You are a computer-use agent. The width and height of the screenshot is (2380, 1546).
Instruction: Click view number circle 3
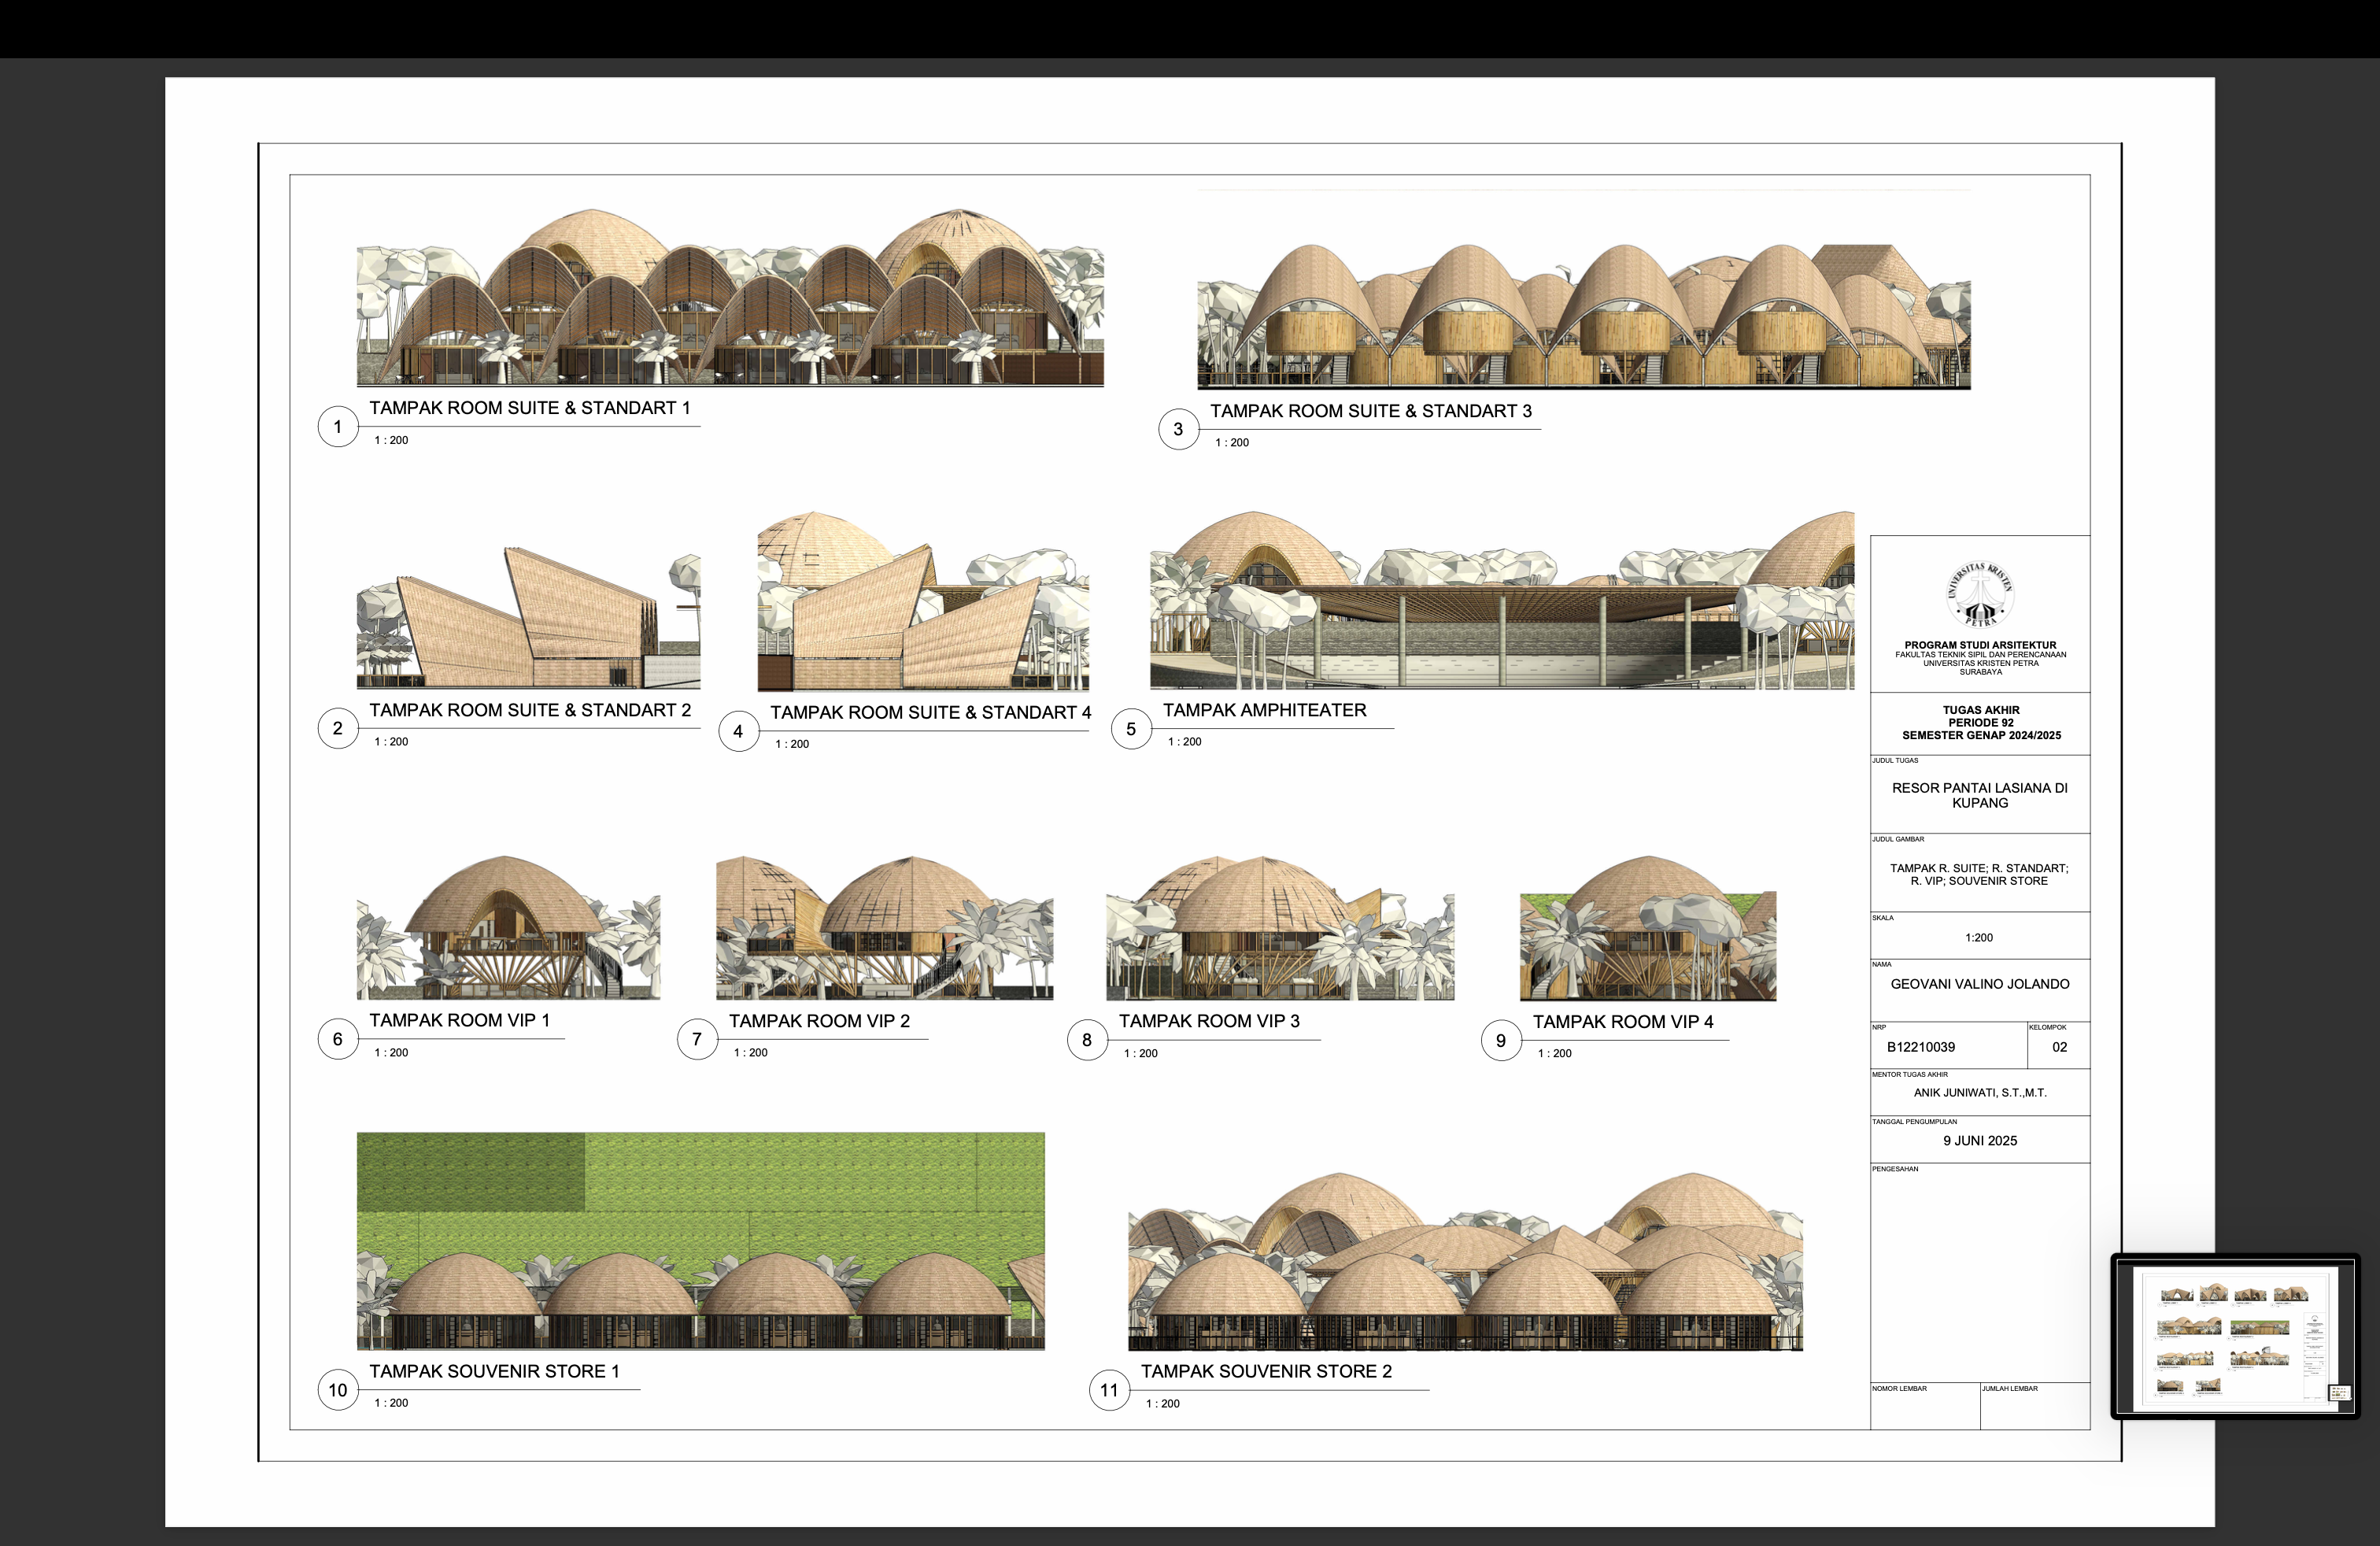pyautogui.click(x=1178, y=430)
